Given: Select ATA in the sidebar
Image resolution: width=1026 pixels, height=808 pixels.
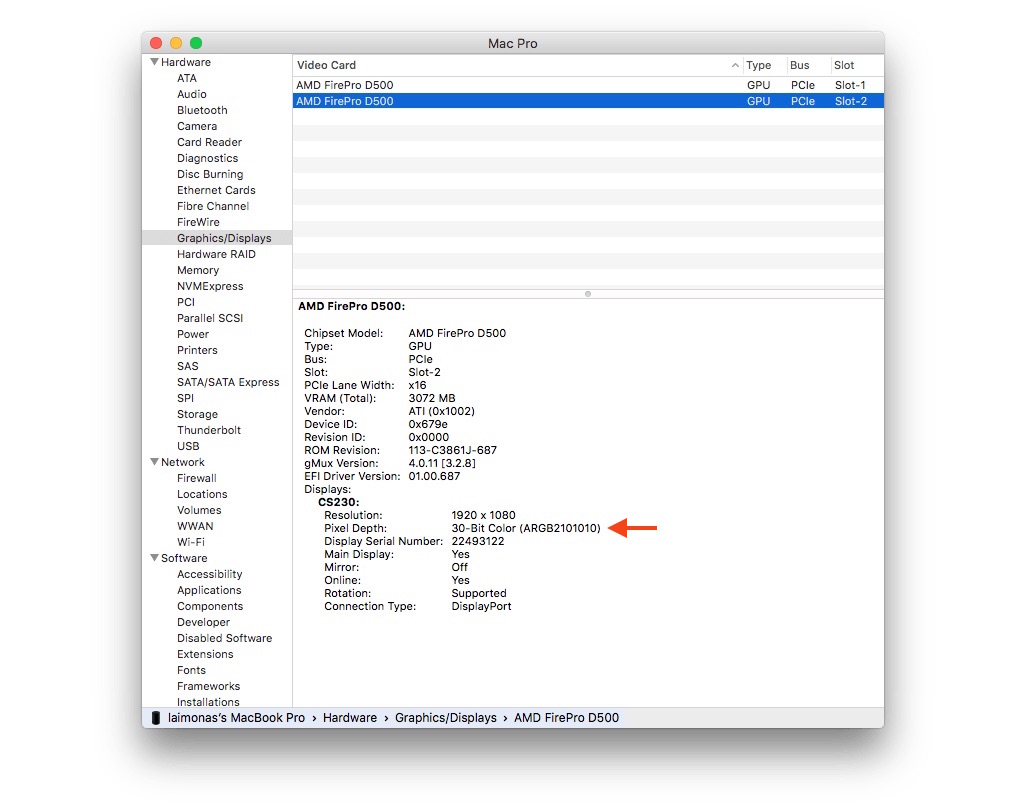Looking at the screenshot, I should [186, 78].
